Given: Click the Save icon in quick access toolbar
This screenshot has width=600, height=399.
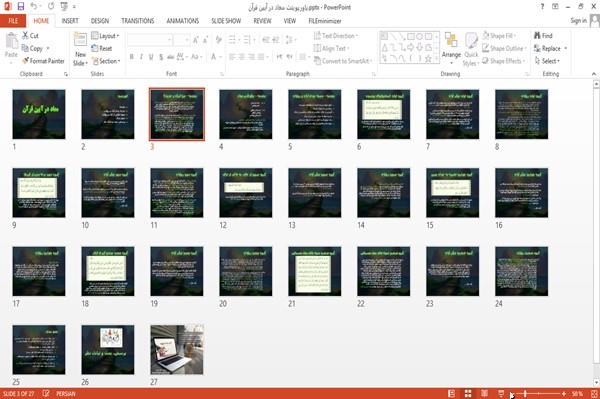Looking at the screenshot, I should point(20,7).
